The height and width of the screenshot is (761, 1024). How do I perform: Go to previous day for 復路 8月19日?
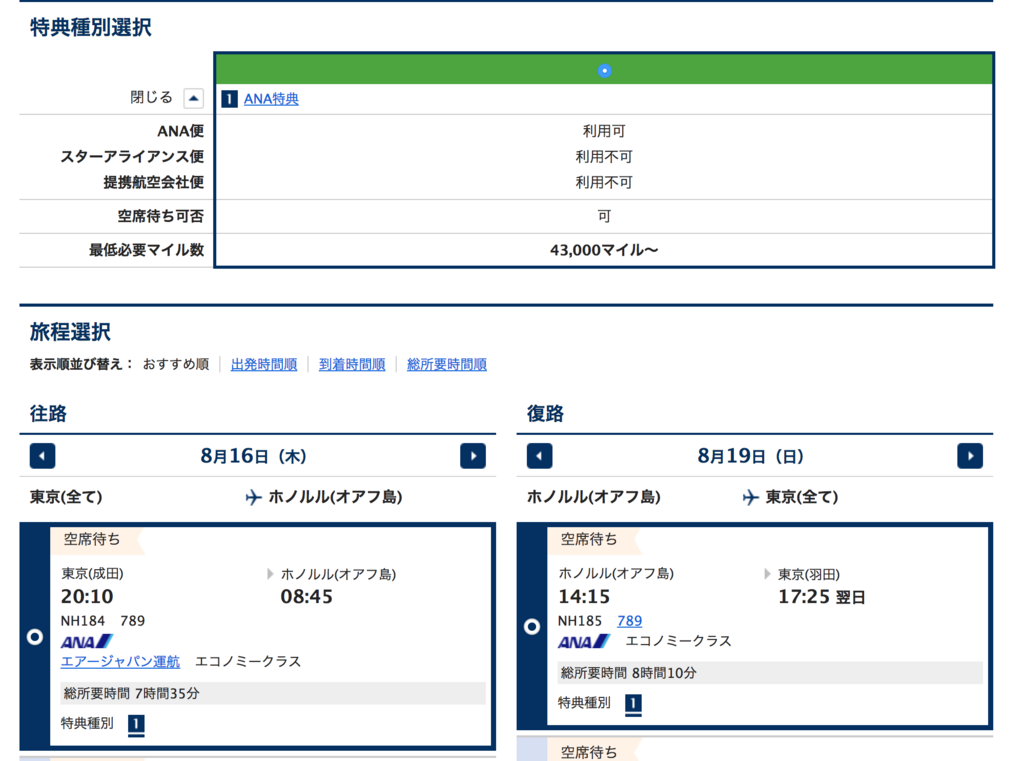point(539,456)
